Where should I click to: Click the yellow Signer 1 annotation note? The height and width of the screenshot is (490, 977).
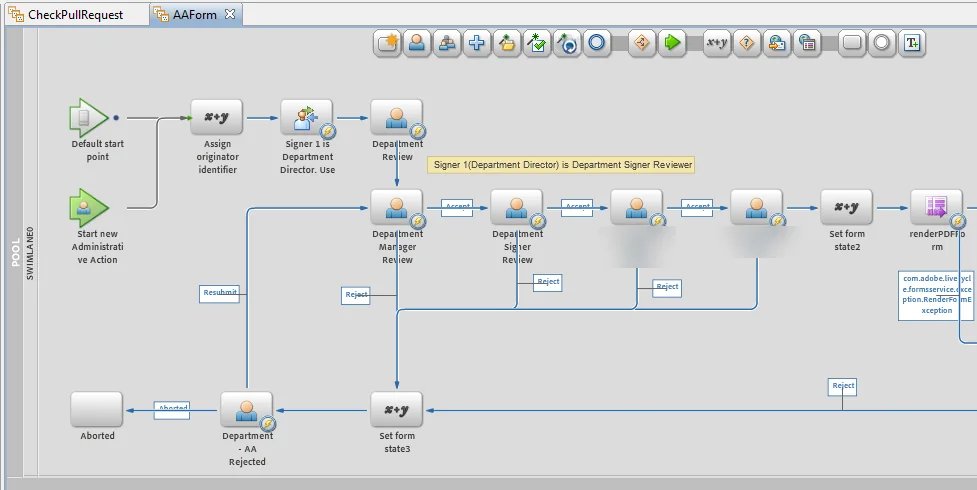click(x=561, y=165)
